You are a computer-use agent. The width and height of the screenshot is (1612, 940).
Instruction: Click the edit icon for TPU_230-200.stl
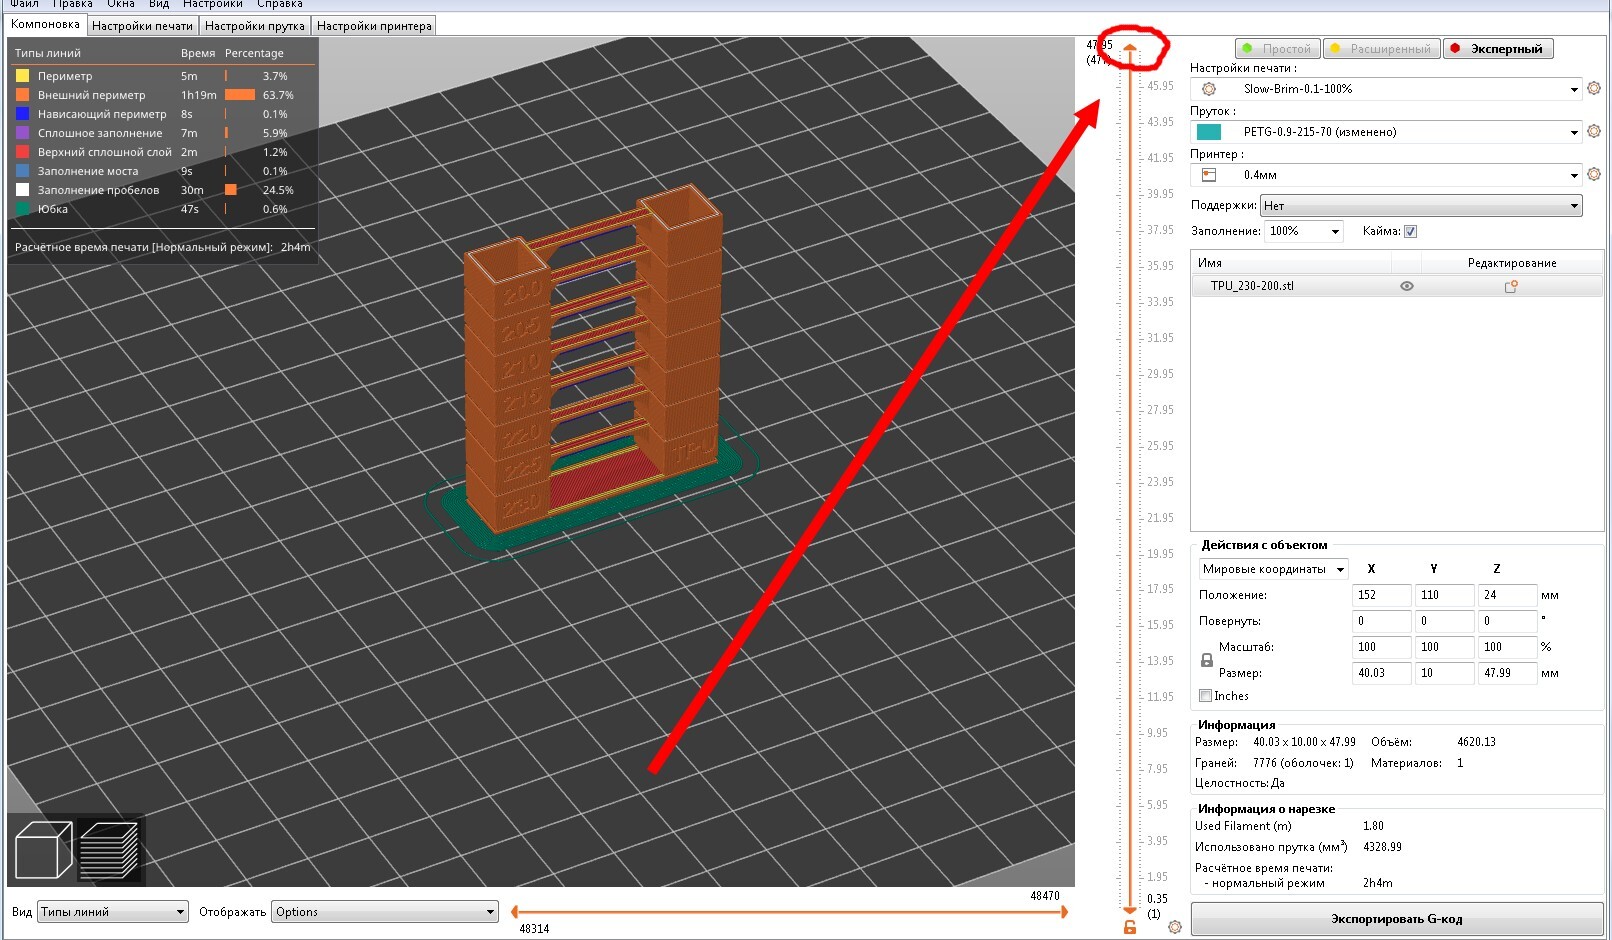(1511, 286)
